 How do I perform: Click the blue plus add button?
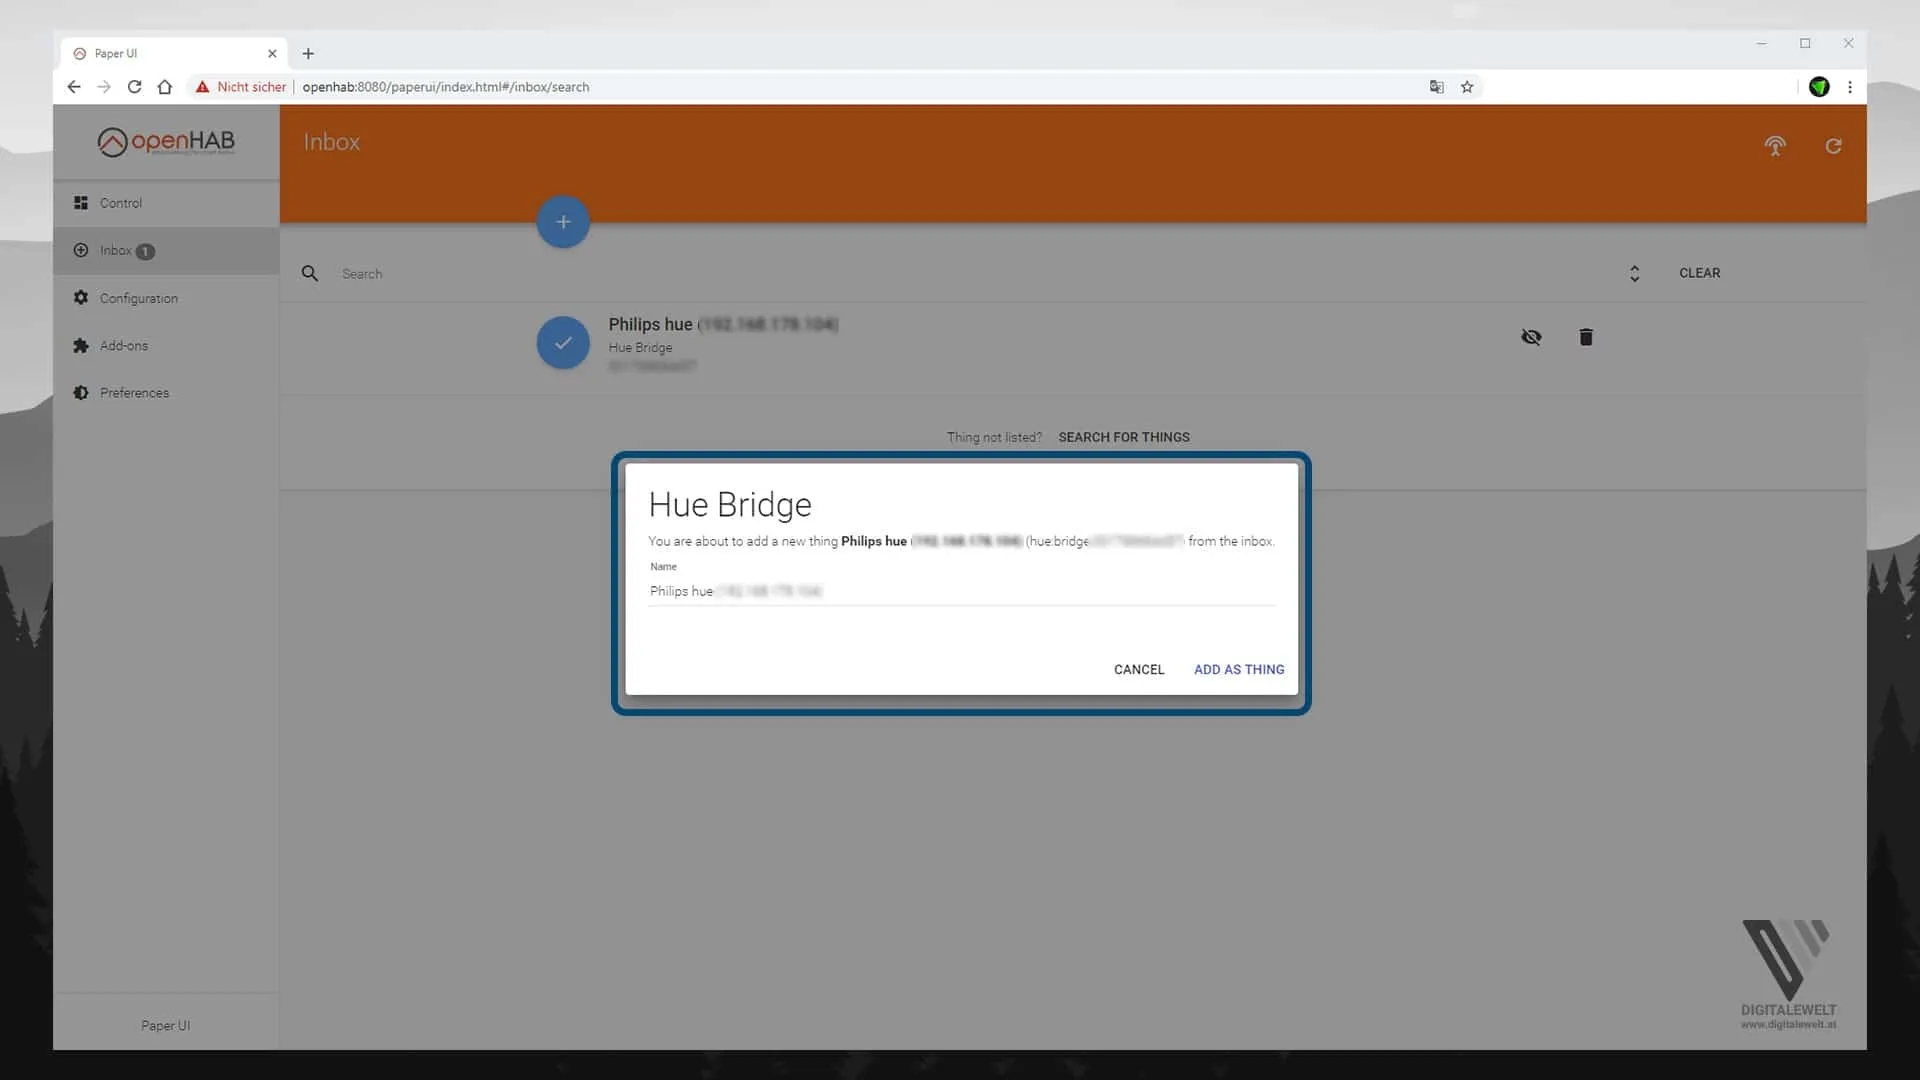(x=563, y=222)
